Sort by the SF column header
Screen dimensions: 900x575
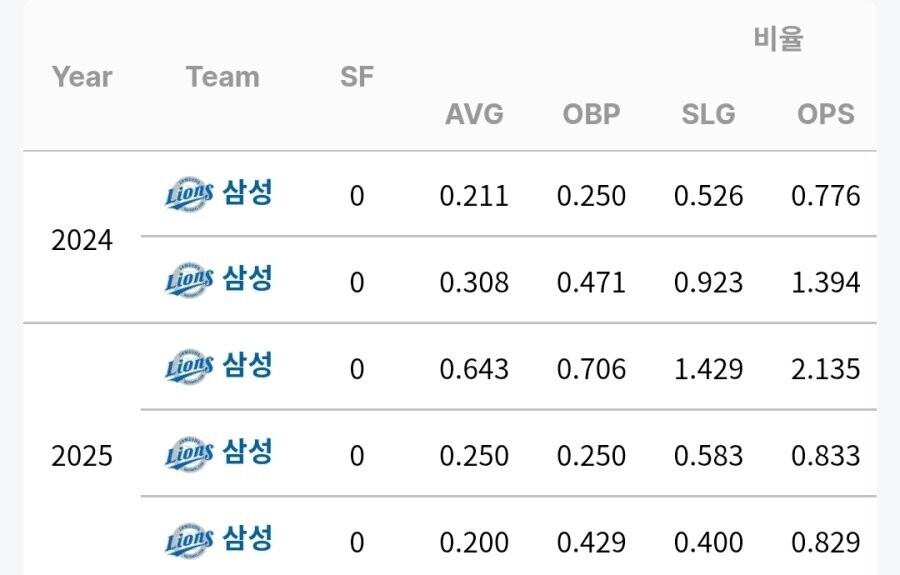pos(357,77)
